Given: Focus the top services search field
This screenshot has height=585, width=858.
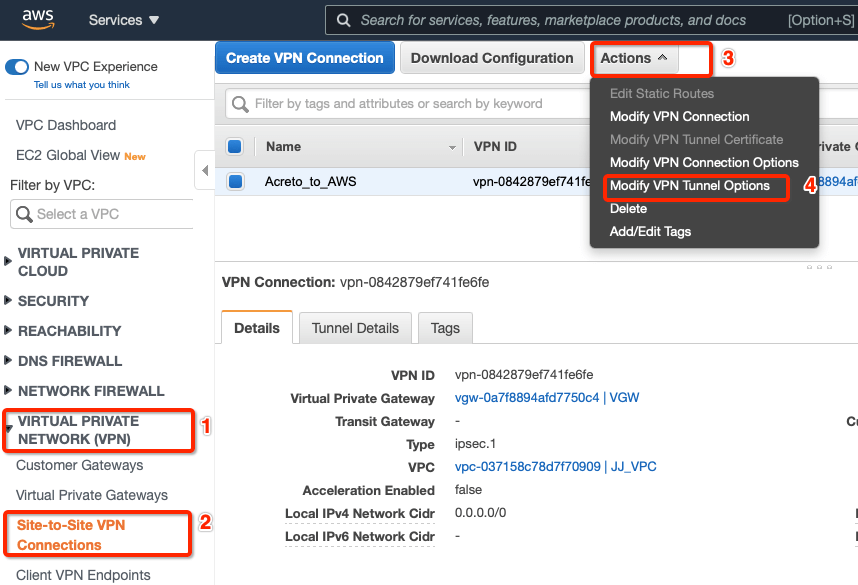Looking at the screenshot, I should point(591,20).
